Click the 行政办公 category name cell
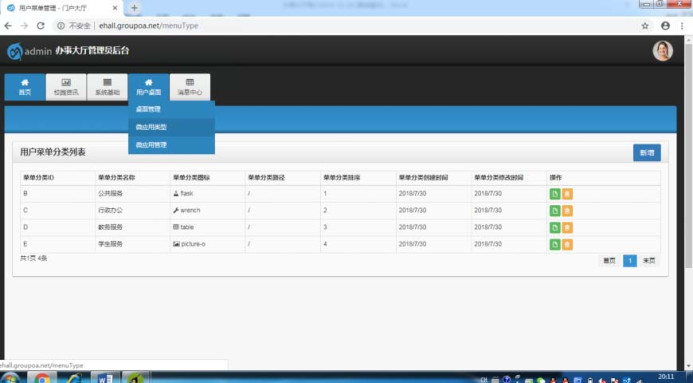This screenshot has width=693, height=383. point(110,210)
